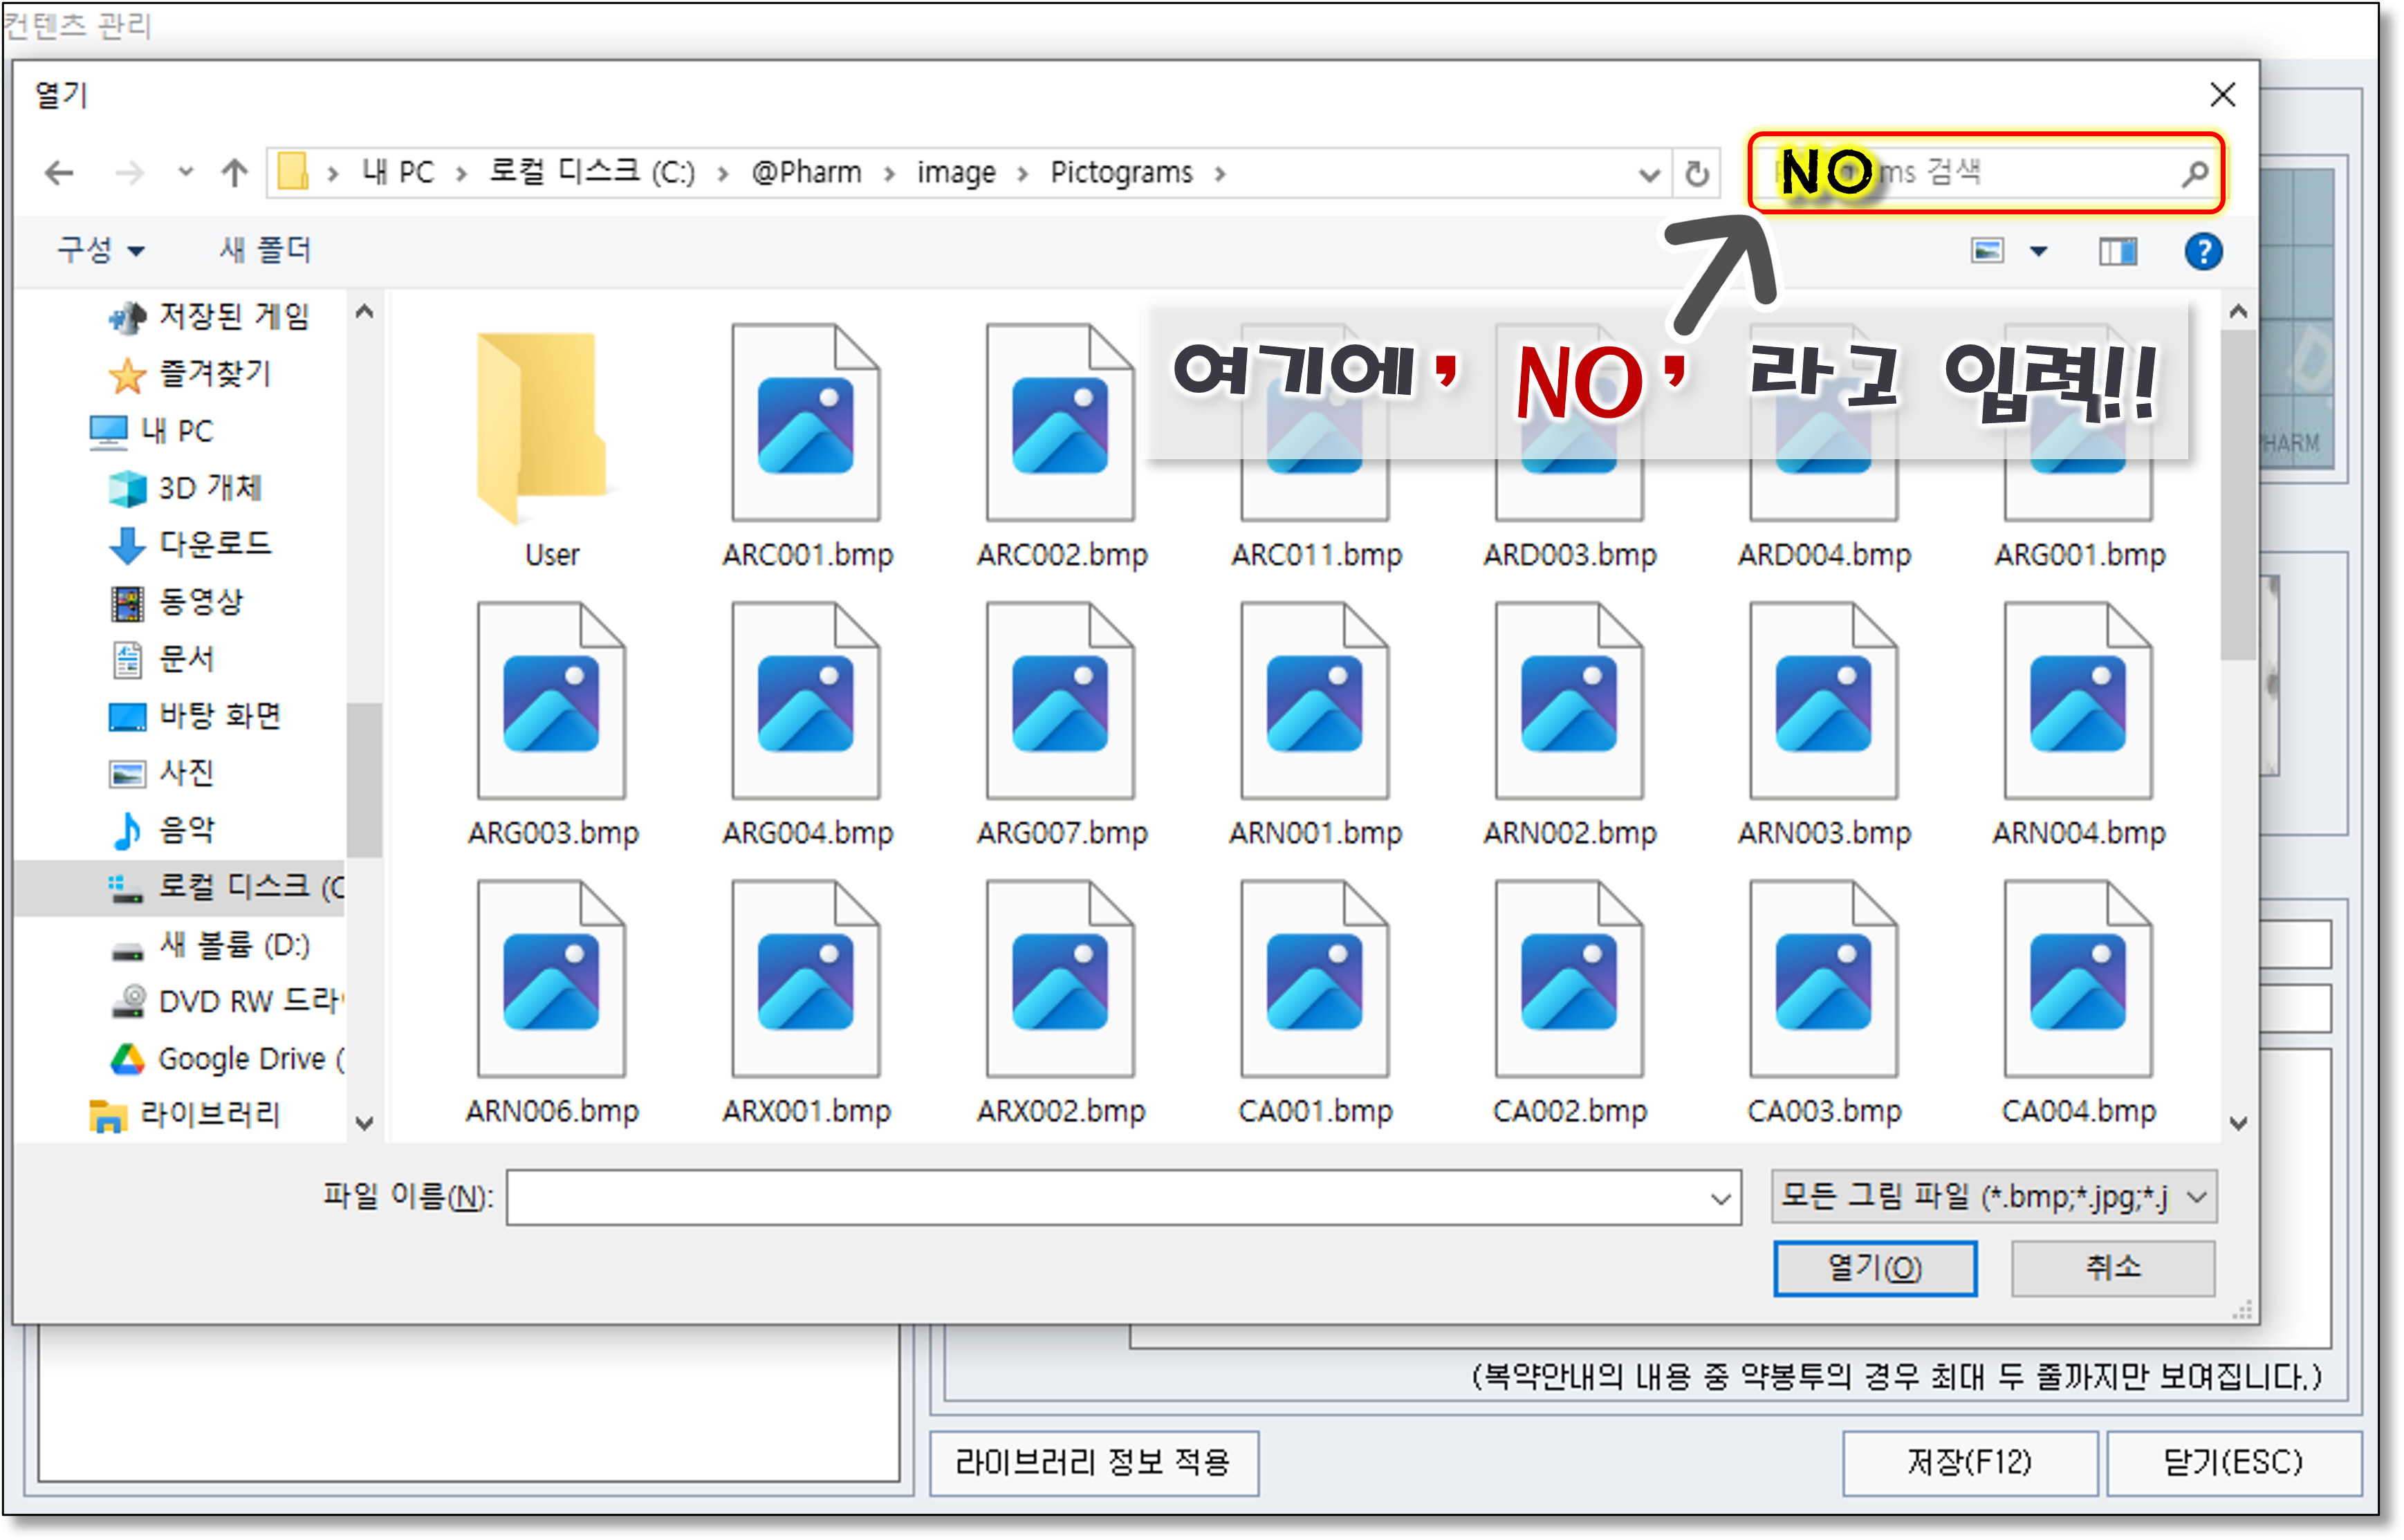Click the file list scroll down arrow
The image size is (2404, 1540).
(x=2238, y=1124)
